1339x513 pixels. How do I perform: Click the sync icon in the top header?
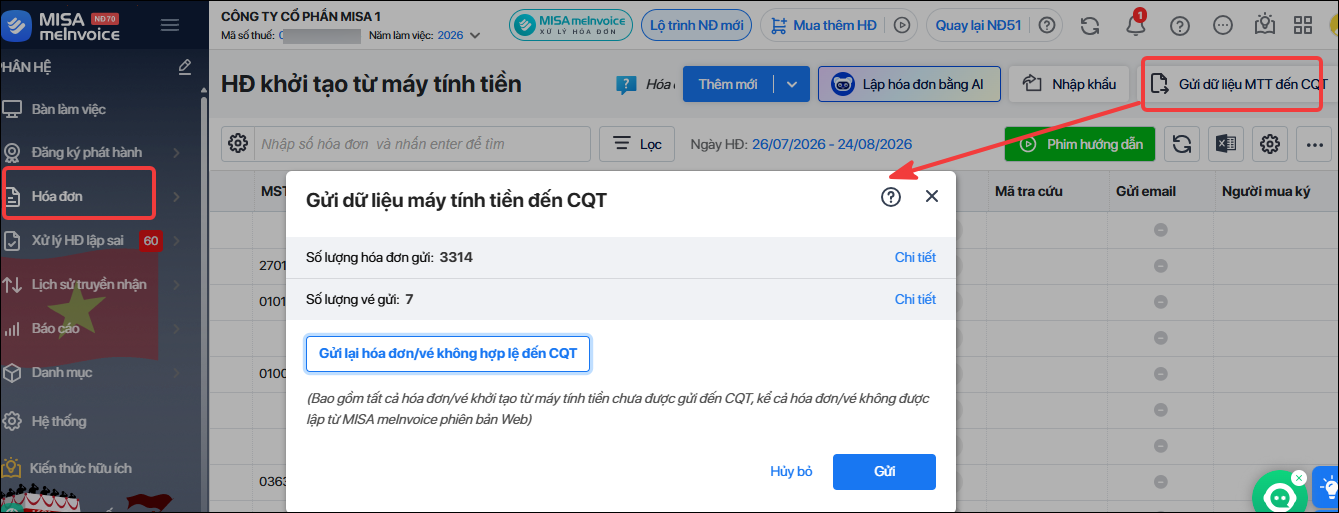1090,24
